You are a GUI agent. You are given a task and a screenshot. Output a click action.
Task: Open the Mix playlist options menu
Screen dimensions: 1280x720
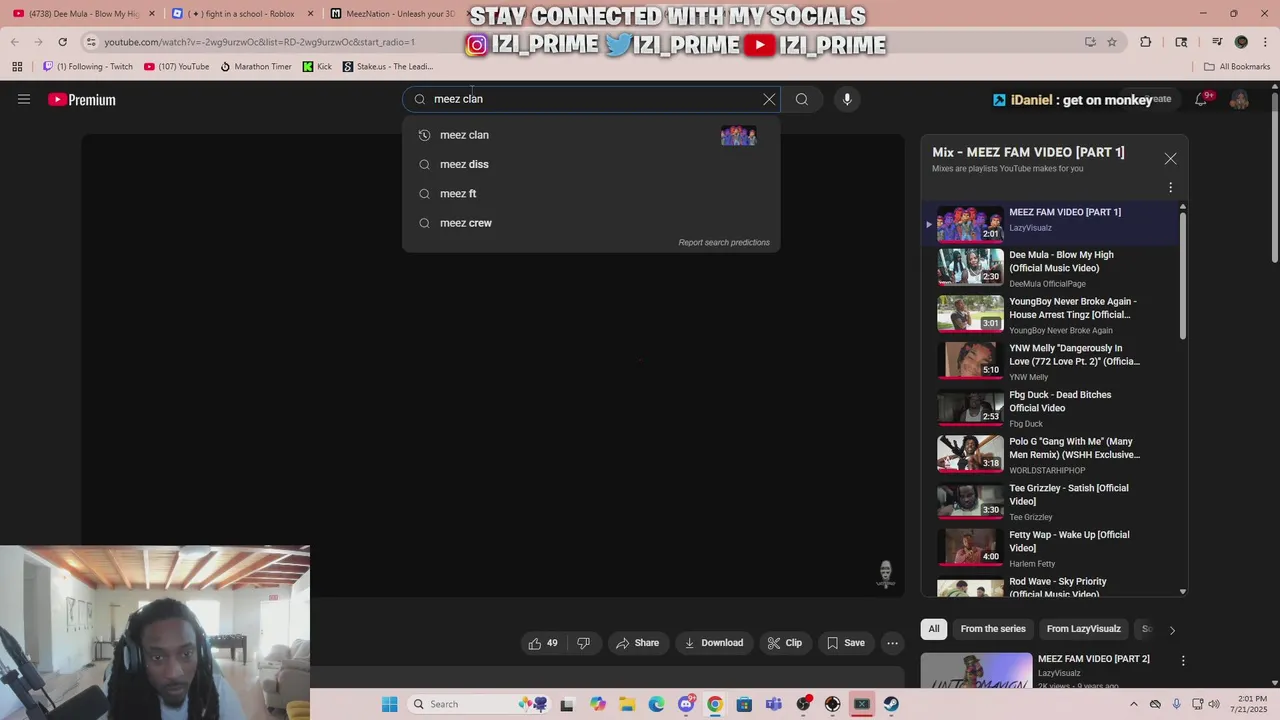point(1170,187)
